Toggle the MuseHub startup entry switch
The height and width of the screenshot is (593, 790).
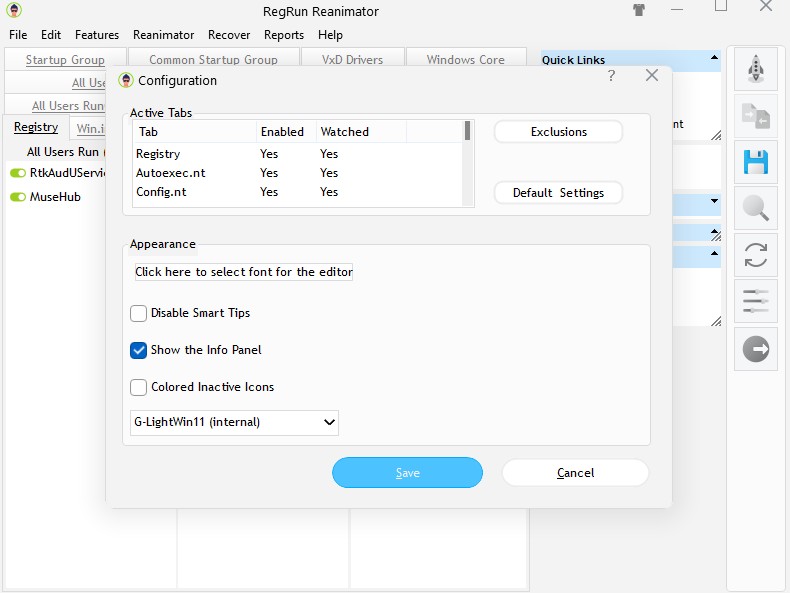18,197
